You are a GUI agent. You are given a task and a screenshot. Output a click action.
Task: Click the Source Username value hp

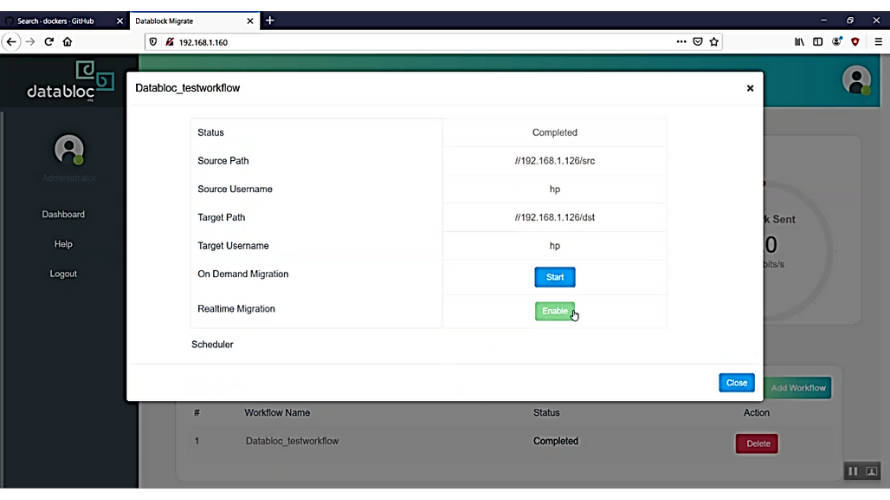coord(555,189)
